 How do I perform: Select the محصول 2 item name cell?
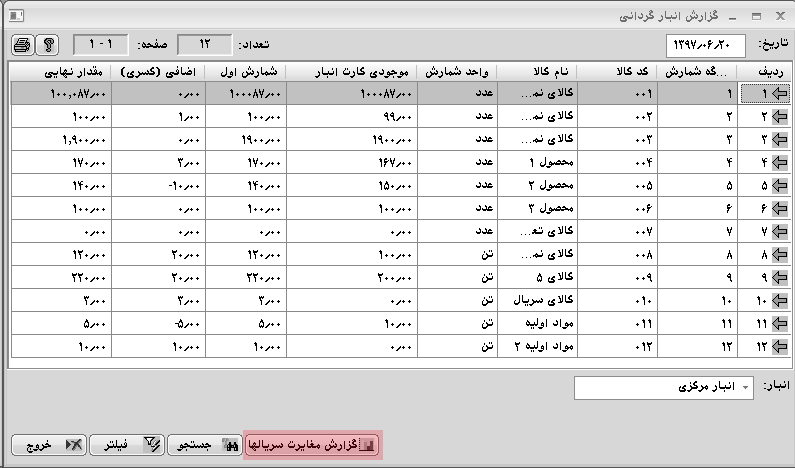pyautogui.click(x=537, y=186)
